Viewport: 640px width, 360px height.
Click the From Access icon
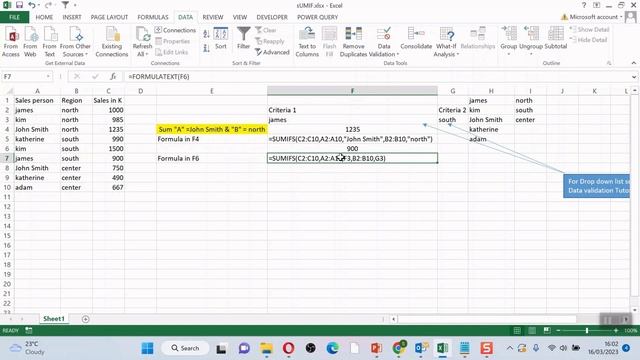click(11, 42)
